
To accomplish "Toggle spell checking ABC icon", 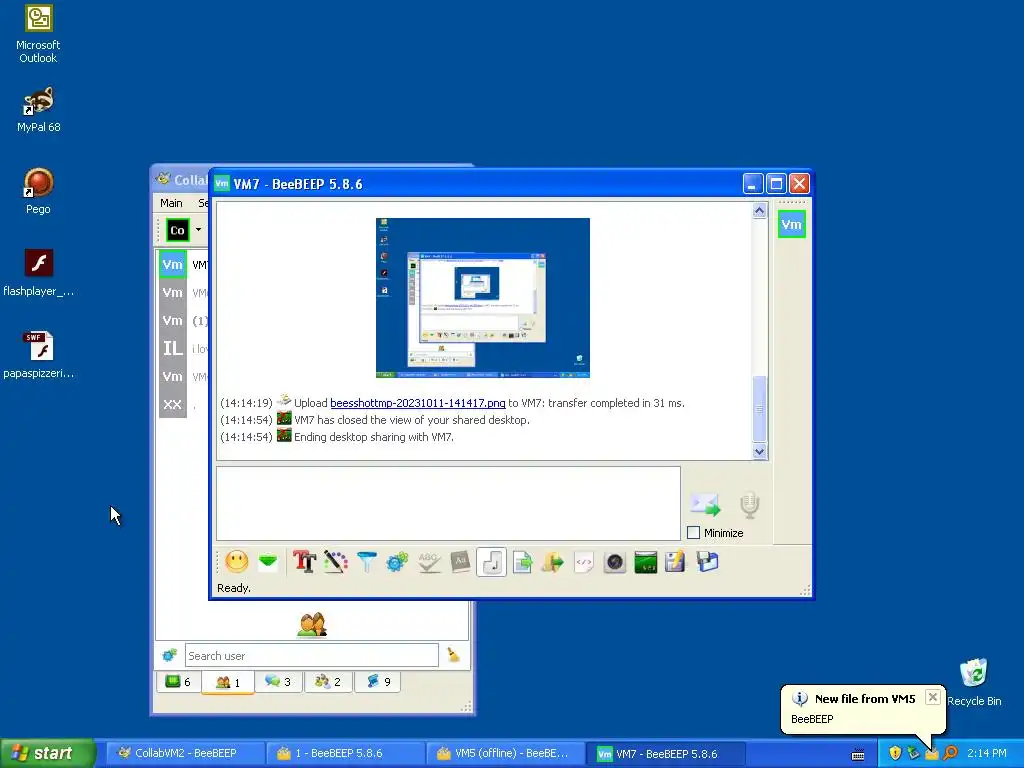I will coord(428,562).
